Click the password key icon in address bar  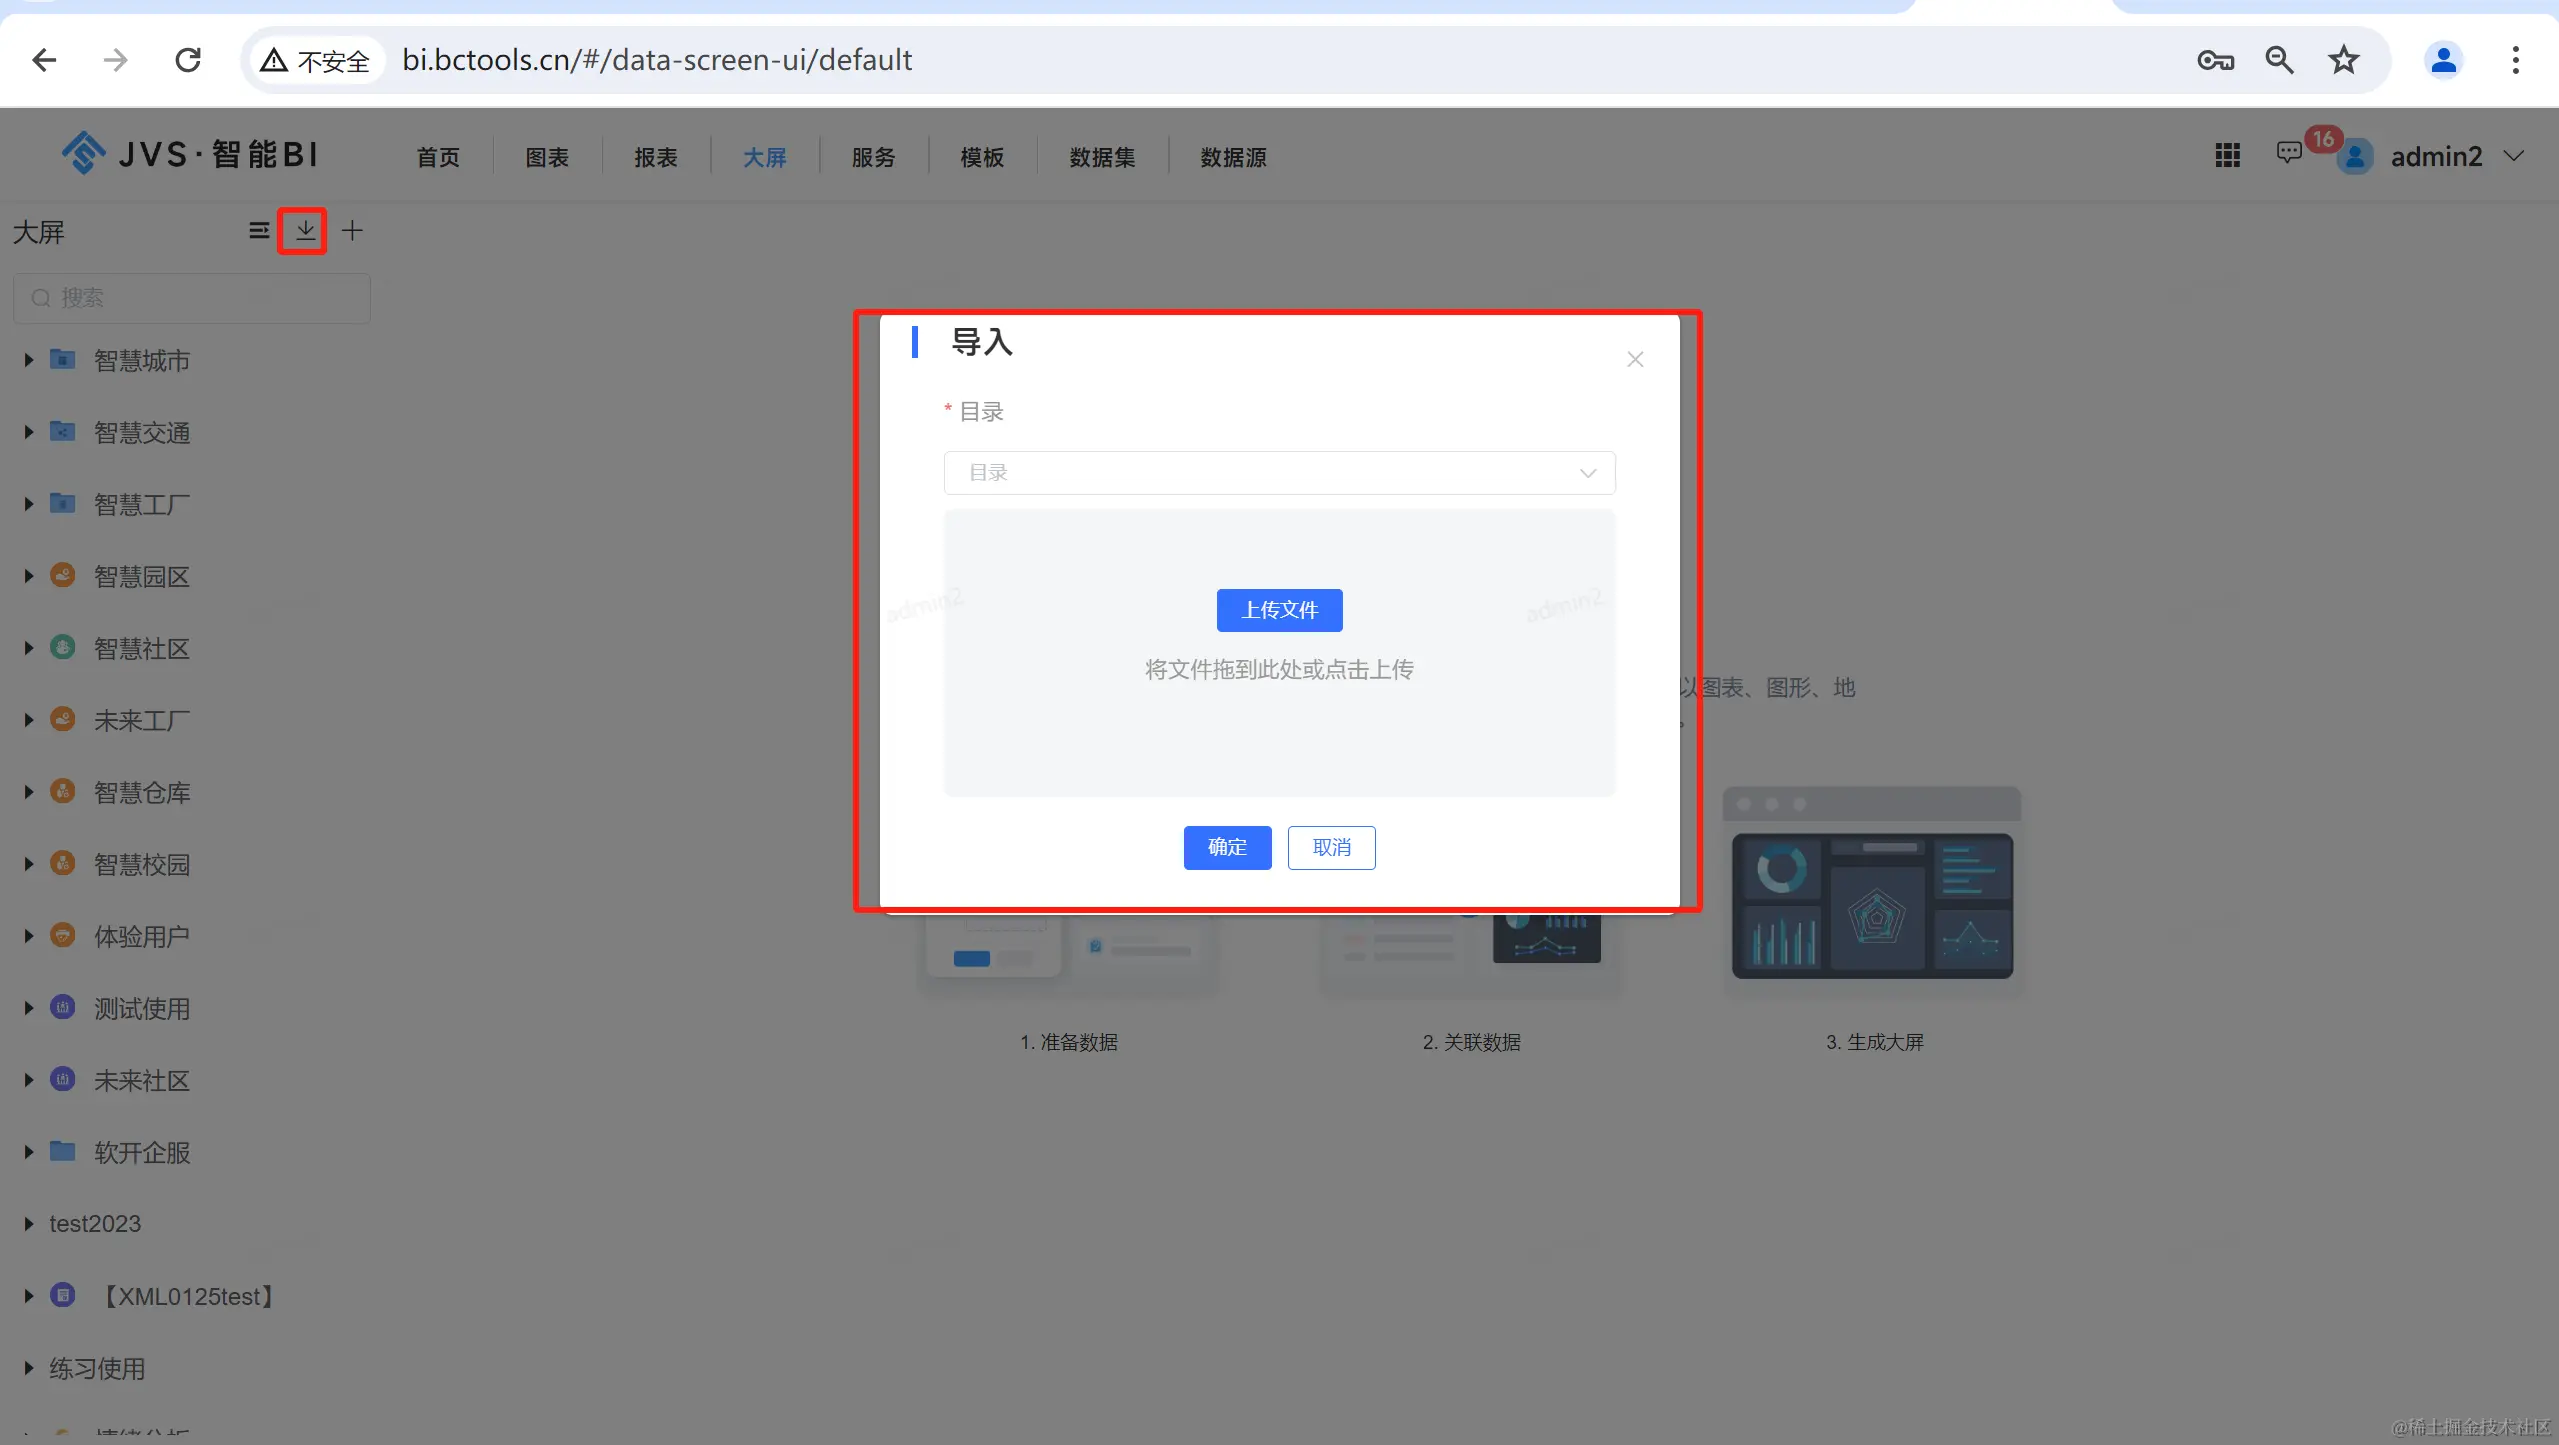[x=2215, y=60]
